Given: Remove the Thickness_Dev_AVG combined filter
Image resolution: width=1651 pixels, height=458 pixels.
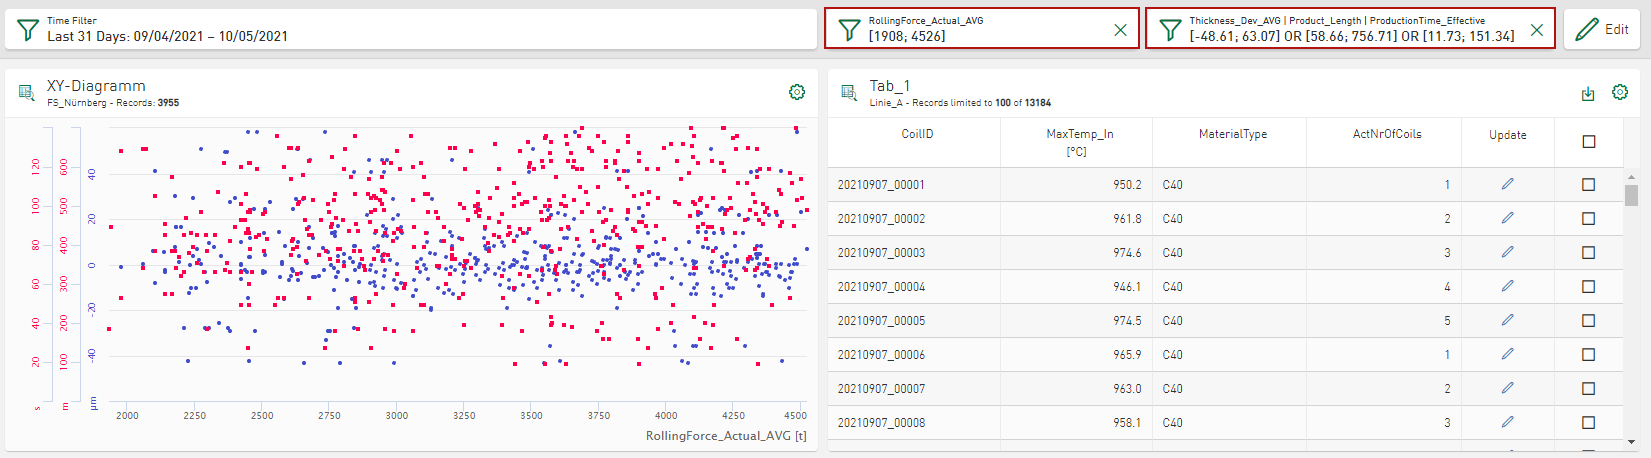Looking at the screenshot, I should tap(1536, 30).
